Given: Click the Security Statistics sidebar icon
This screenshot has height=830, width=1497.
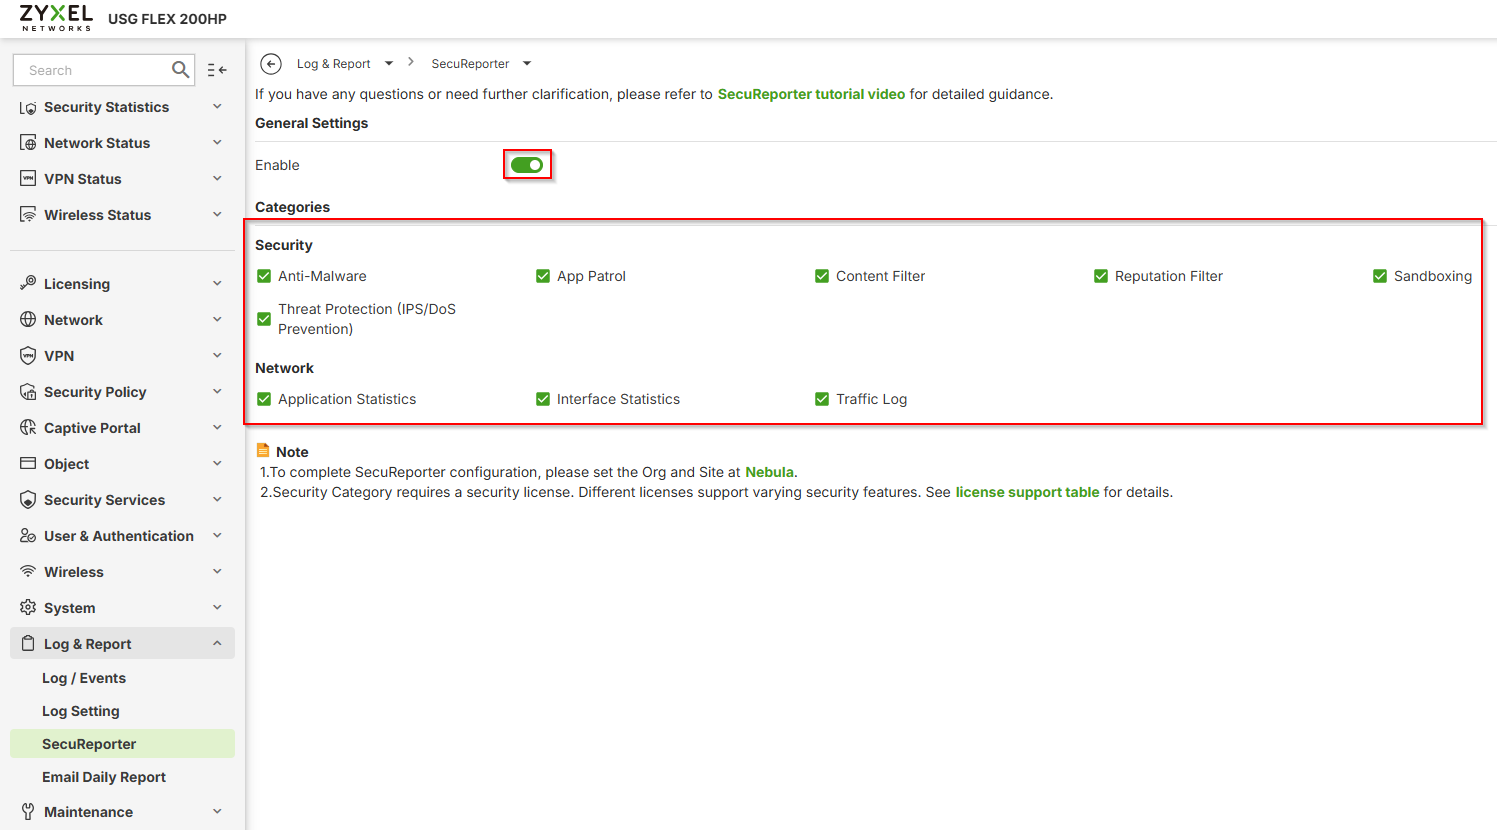Looking at the screenshot, I should (28, 108).
